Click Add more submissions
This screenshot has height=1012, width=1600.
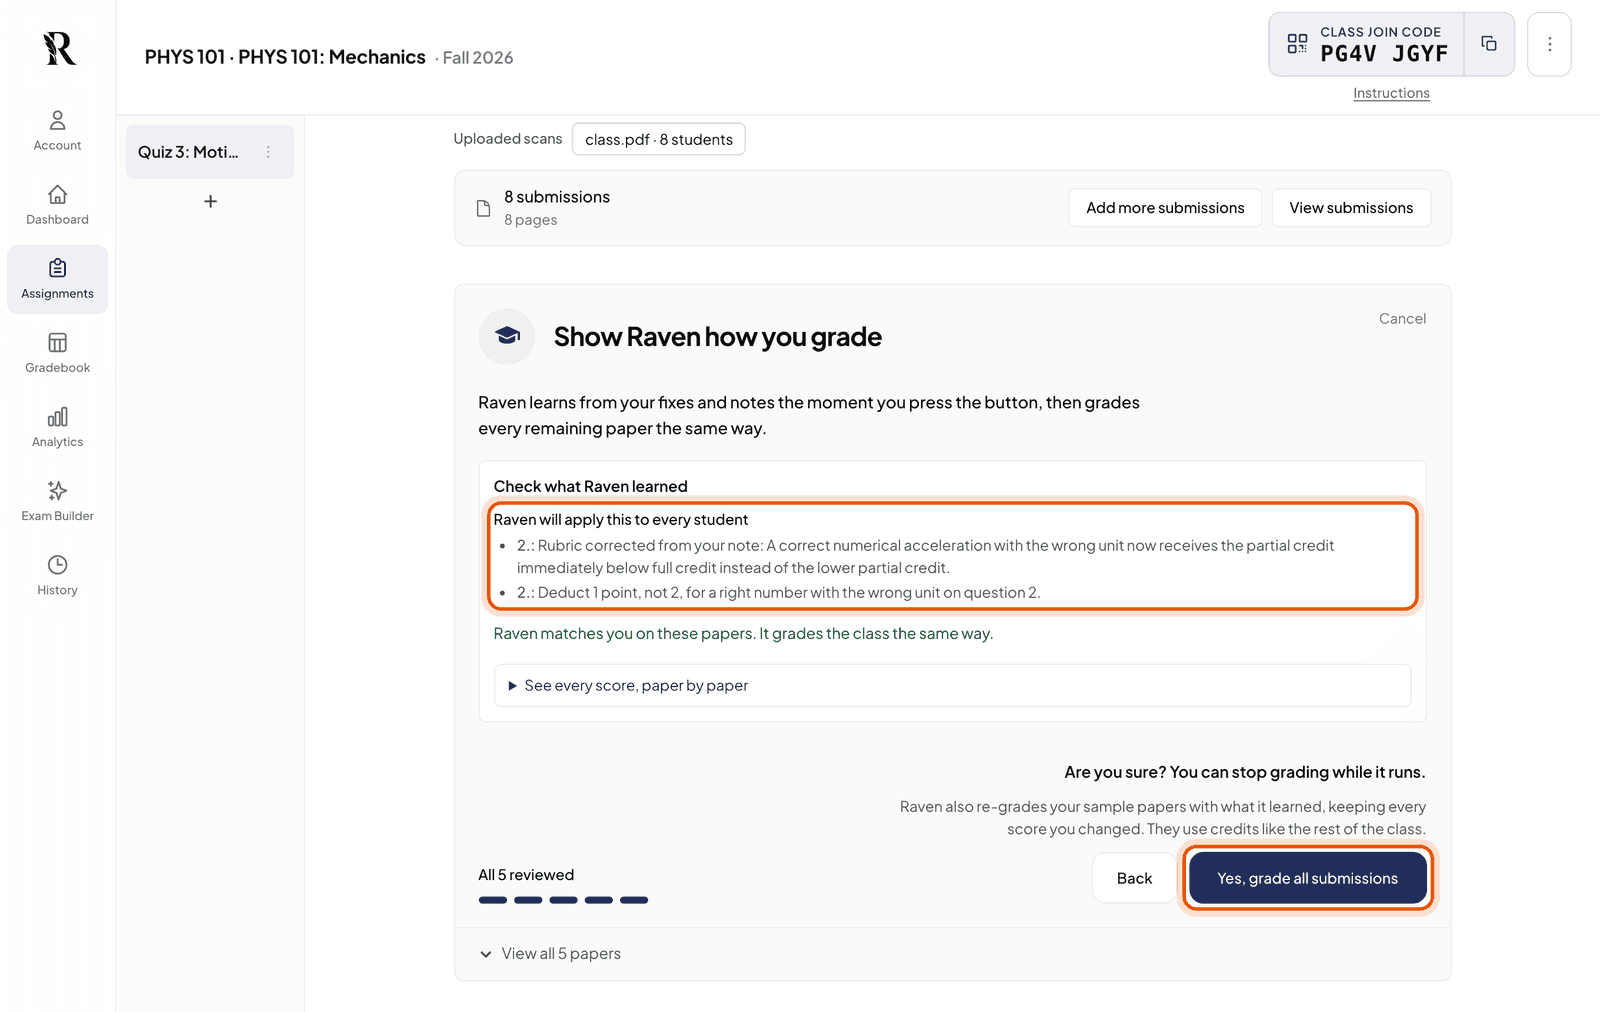pyautogui.click(x=1165, y=208)
